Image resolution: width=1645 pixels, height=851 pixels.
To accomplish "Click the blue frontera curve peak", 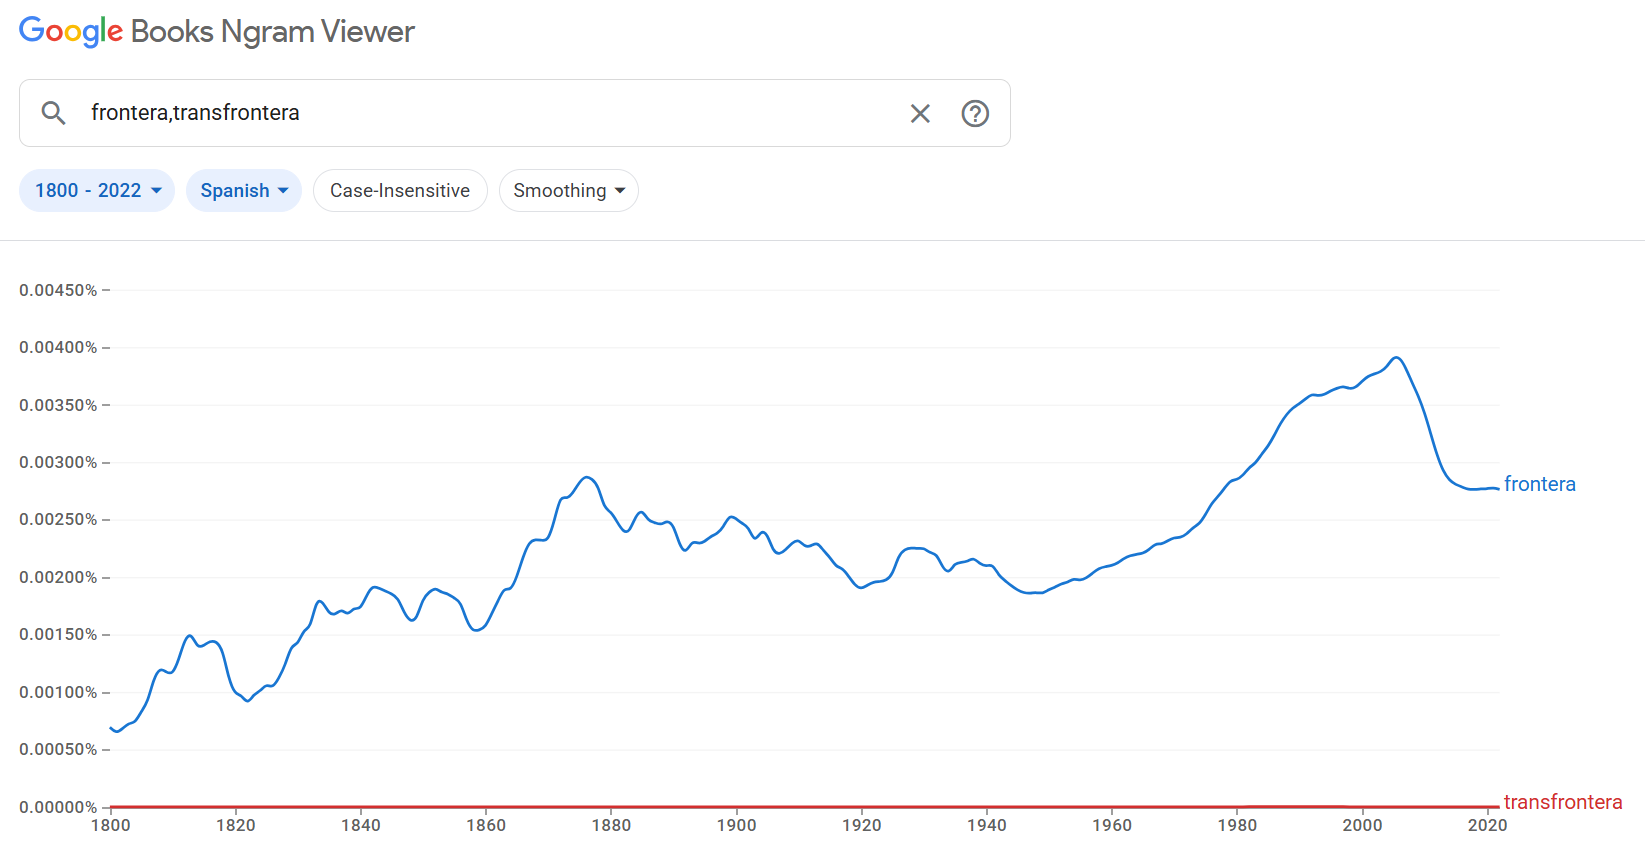I will (1396, 358).
